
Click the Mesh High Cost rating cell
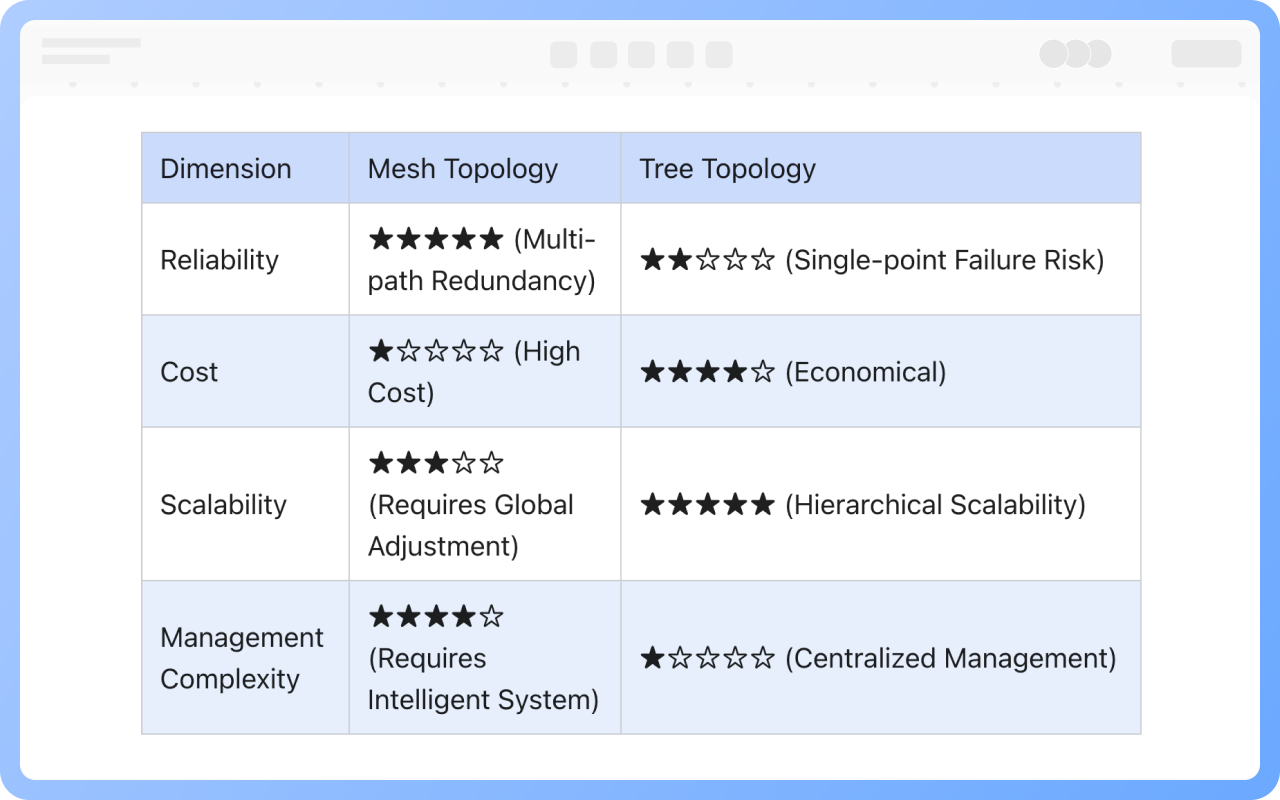click(473, 372)
